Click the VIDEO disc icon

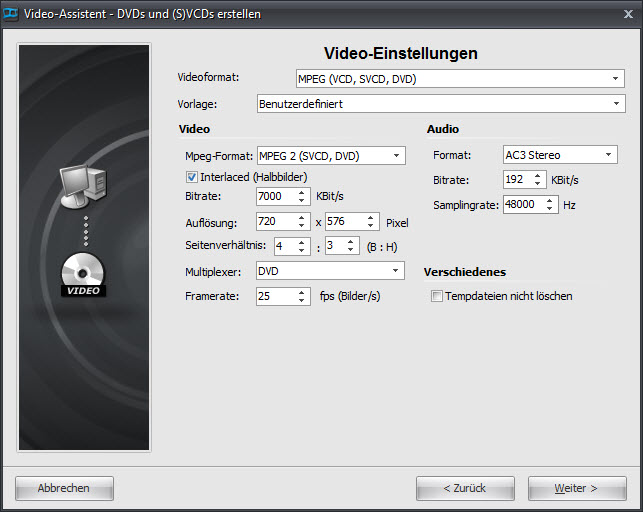click(x=84, y=274)
